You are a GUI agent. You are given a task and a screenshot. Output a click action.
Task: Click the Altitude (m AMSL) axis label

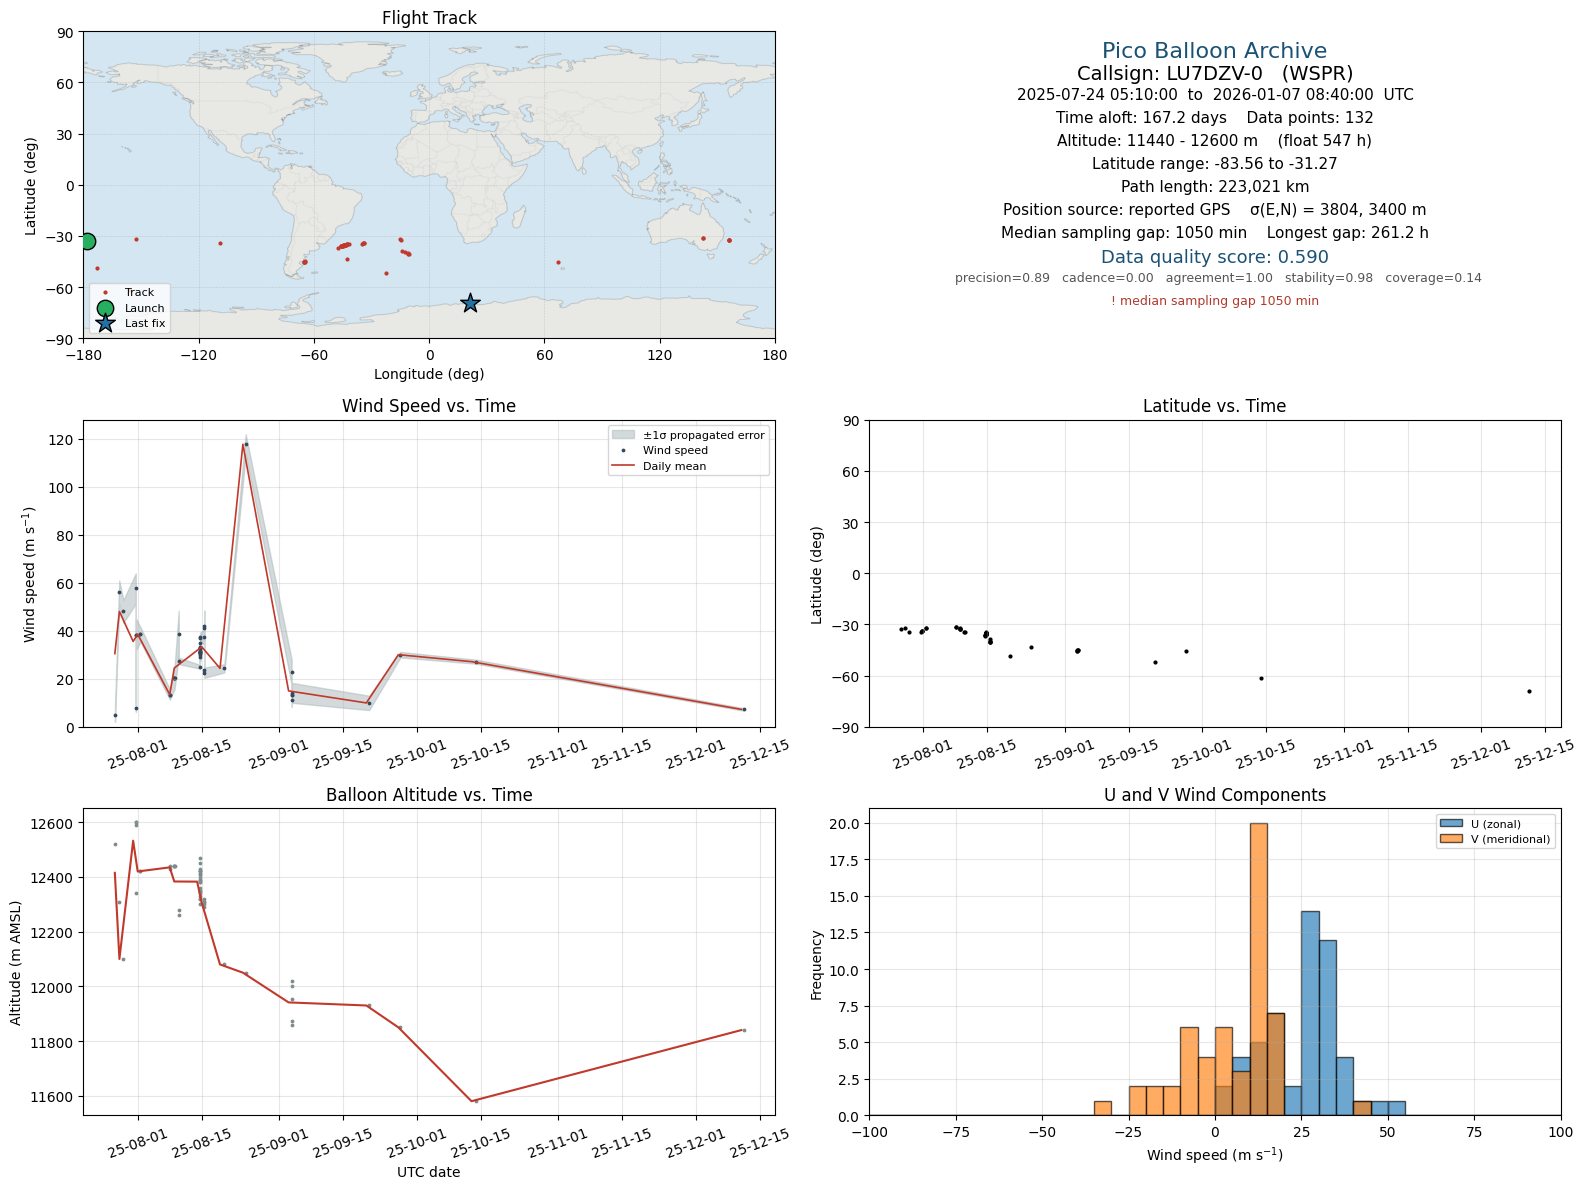16,962
